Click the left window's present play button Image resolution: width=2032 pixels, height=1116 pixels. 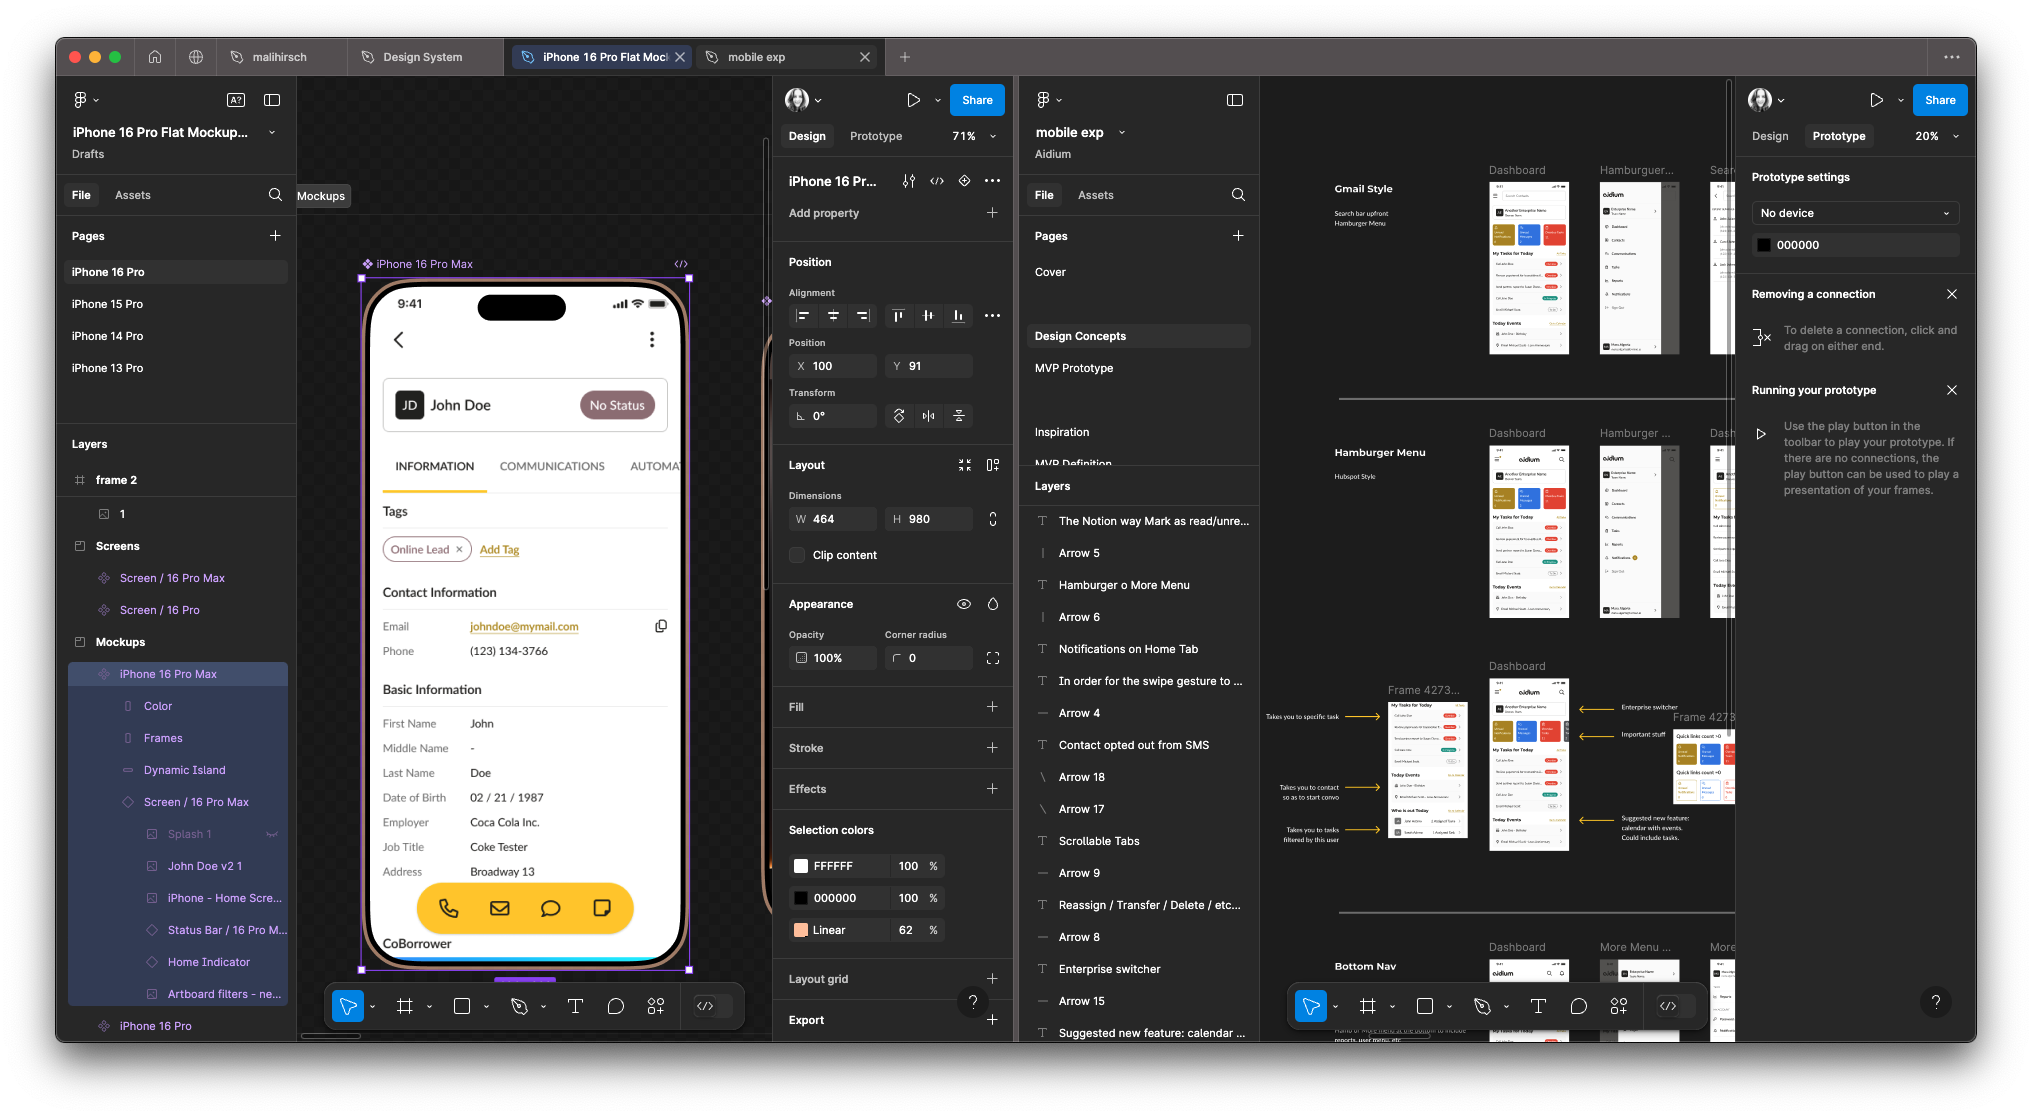pyautogui.click(x=913, y=100)
